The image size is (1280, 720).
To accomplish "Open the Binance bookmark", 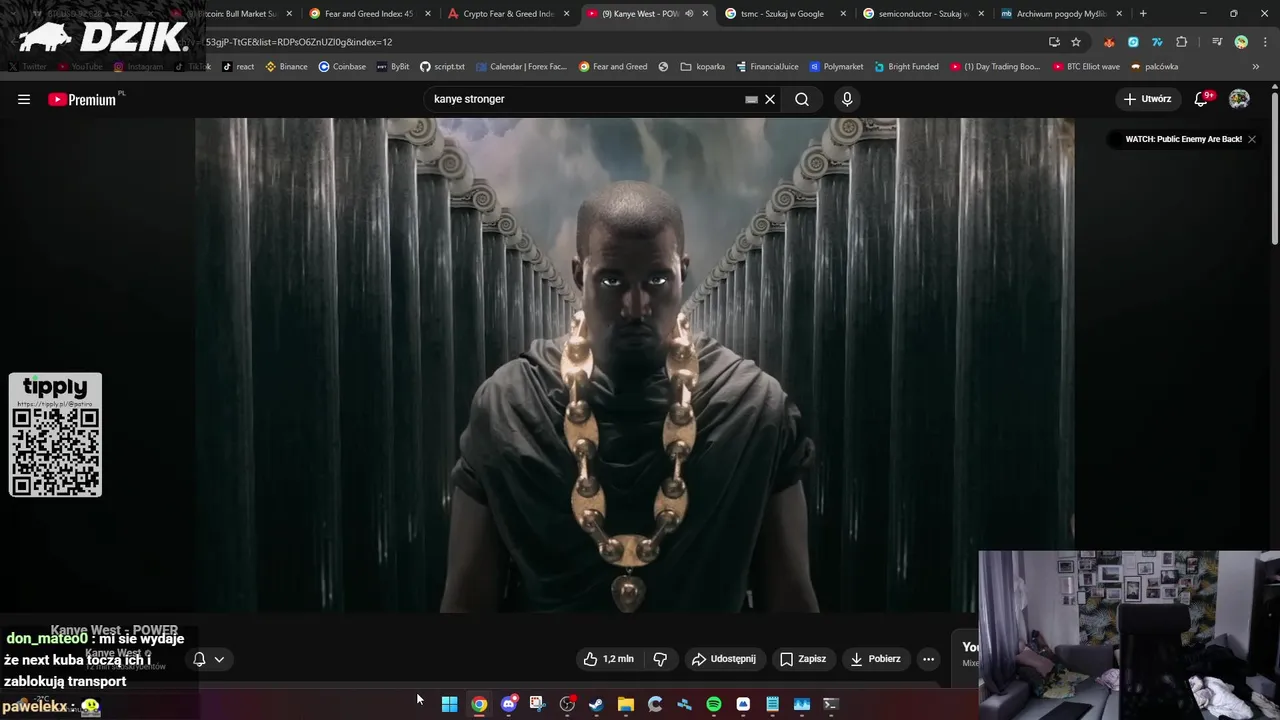I will 286,67.
